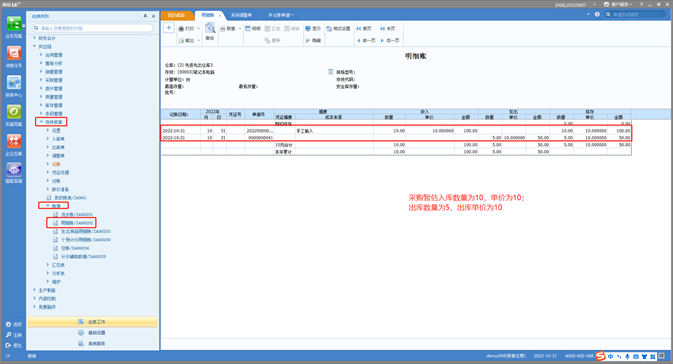This screenshot has width=673, height=364.
Task: Click the navigation search input field
Action: tap(93, 28)
